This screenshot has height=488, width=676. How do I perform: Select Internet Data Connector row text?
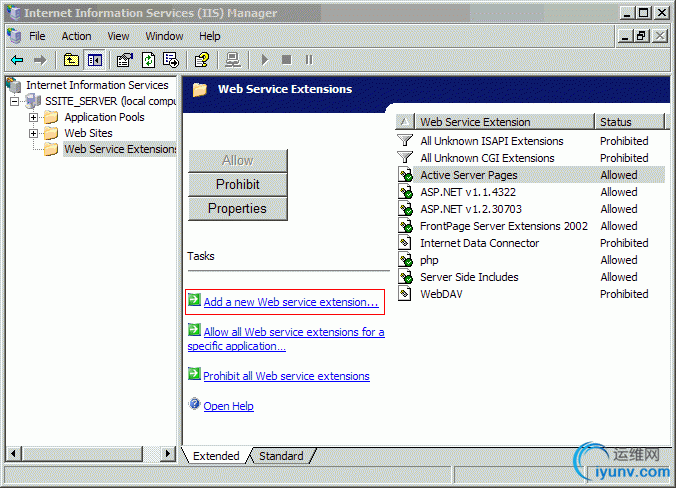(479, 243)
